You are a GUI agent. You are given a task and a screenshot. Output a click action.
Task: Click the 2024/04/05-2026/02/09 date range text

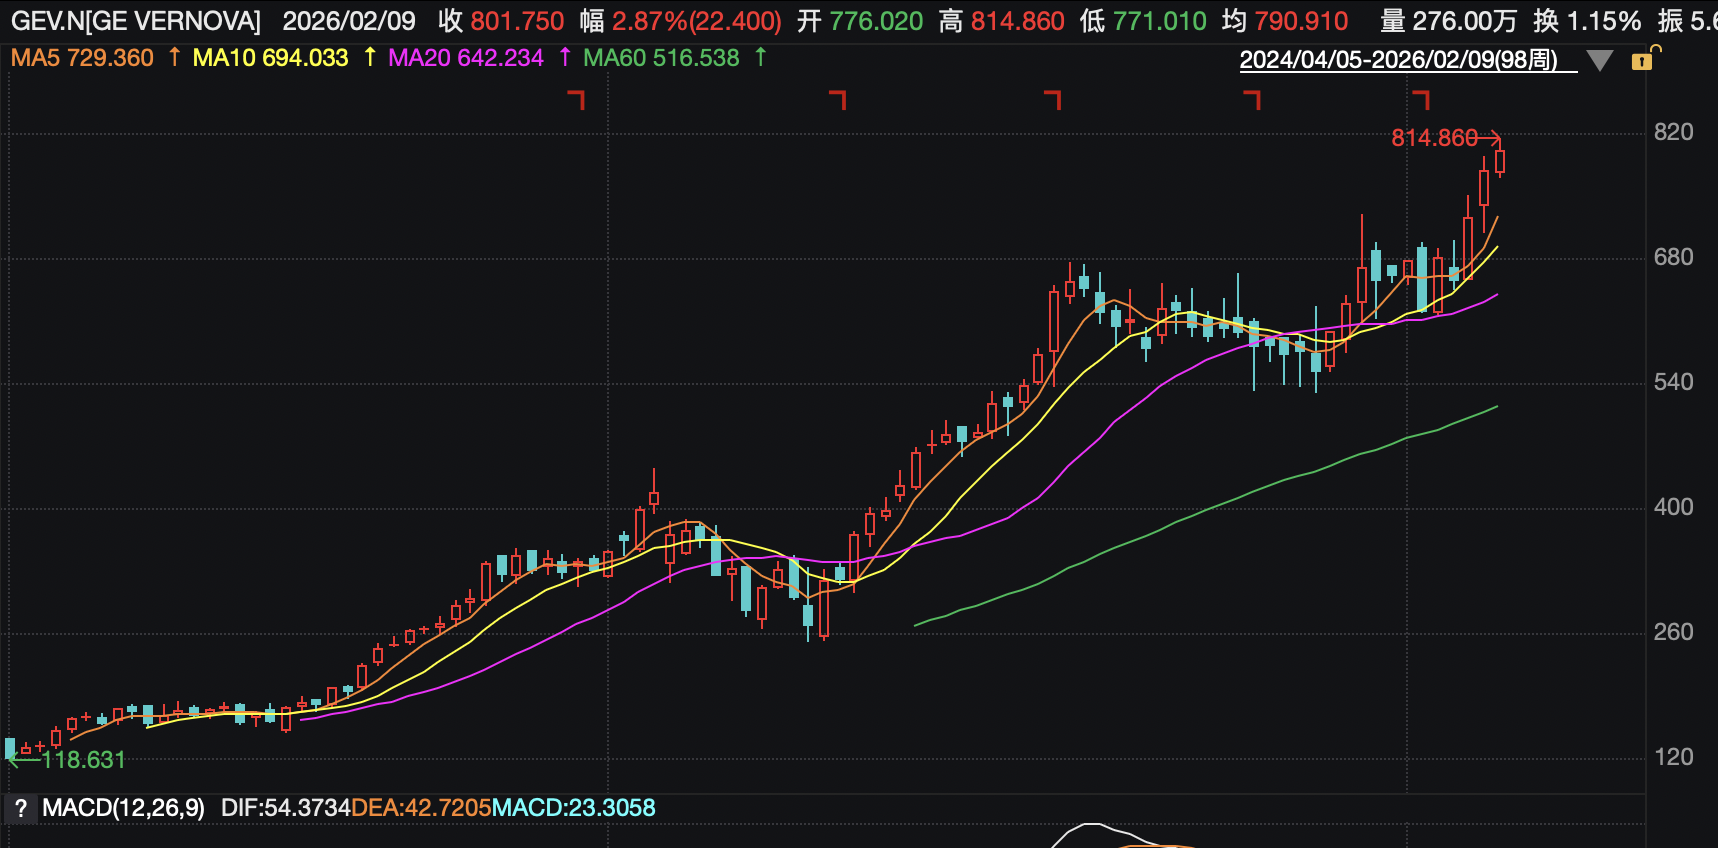(x=1398, y=60)
